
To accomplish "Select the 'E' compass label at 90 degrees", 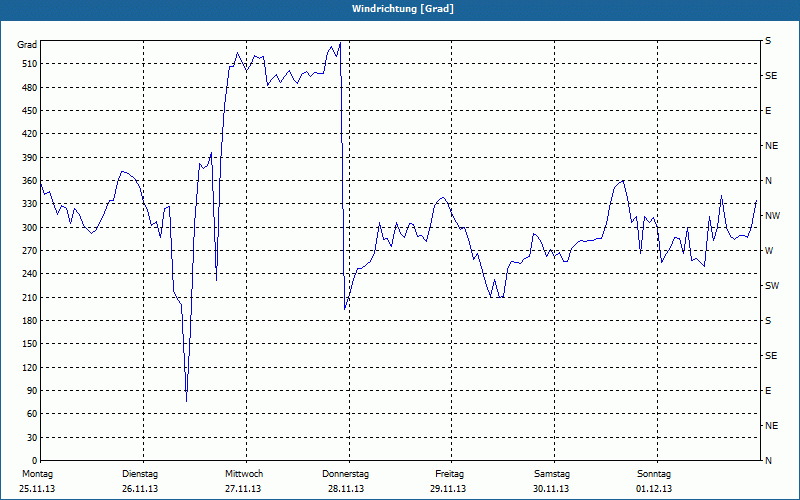I will (x=768, y=390).
